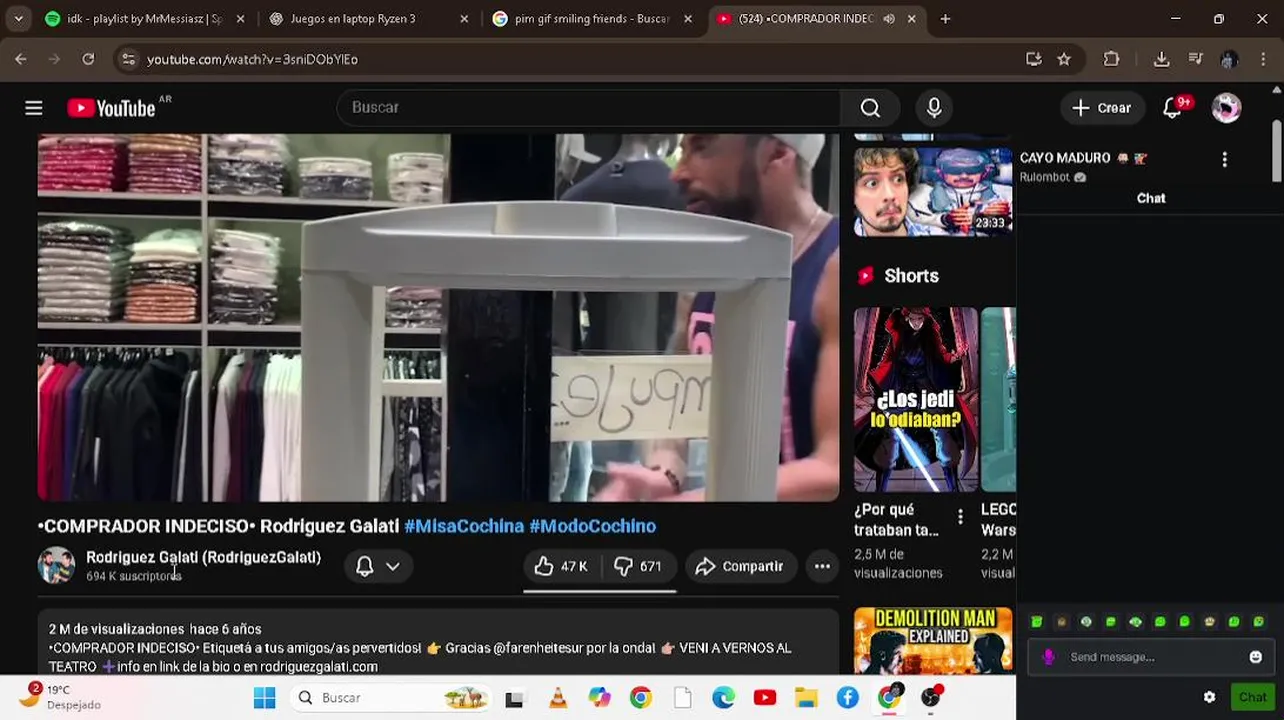The height and width of the screenshot is (720, 1284).
Task: Open the Chrome profile avatar
Action: [x=1229, y=59]
